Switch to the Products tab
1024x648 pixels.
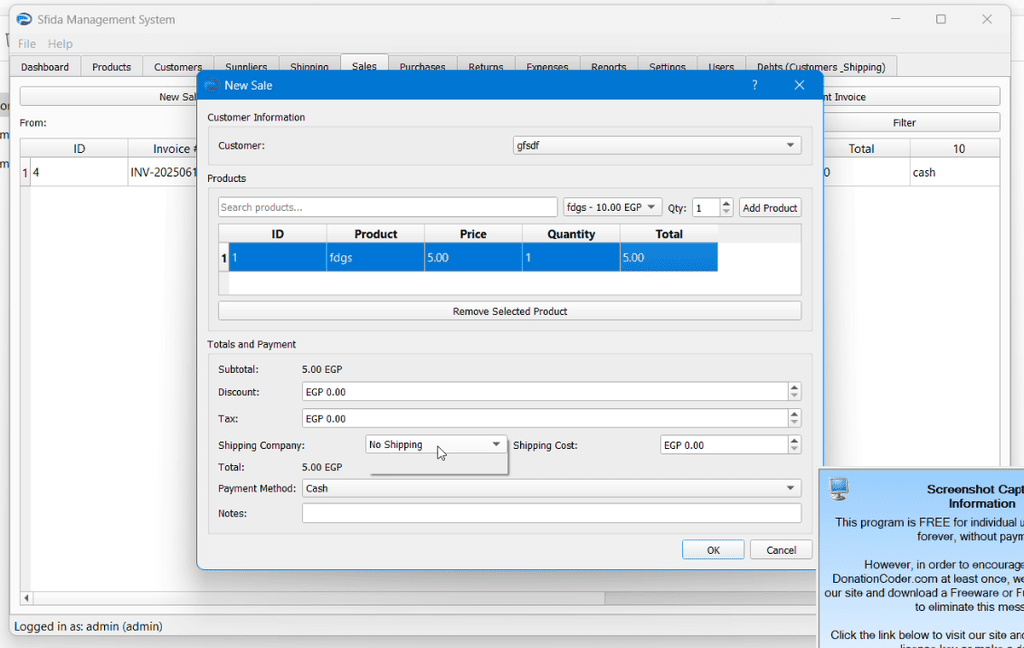point(111,67)
